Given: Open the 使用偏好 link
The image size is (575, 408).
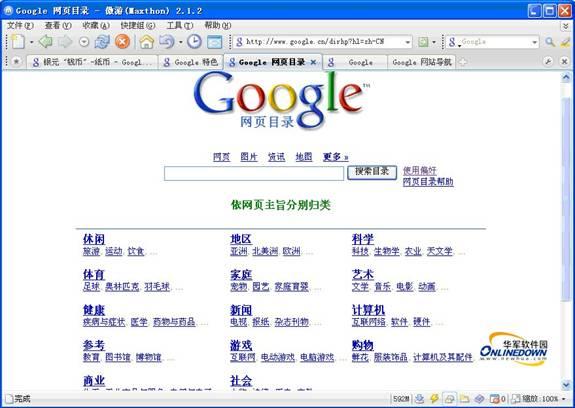Looking at the screenshot, I should click(x=420, y=170).
